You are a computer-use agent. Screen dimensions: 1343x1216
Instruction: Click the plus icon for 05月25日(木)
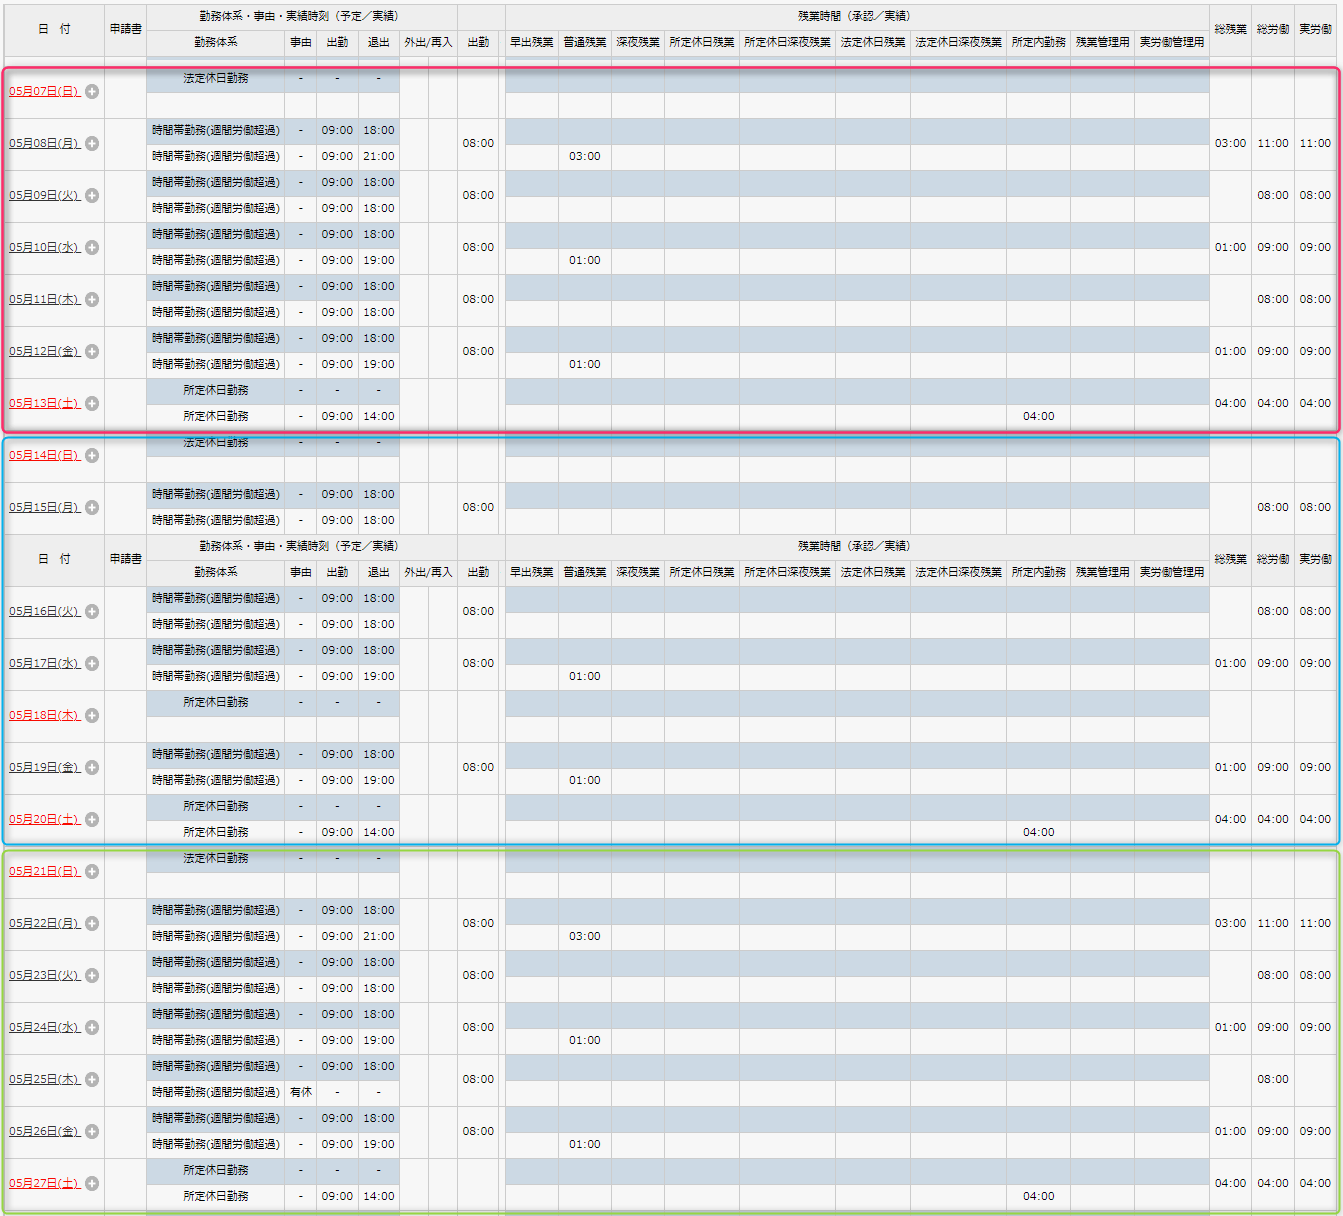click(x=92, y=1080)
